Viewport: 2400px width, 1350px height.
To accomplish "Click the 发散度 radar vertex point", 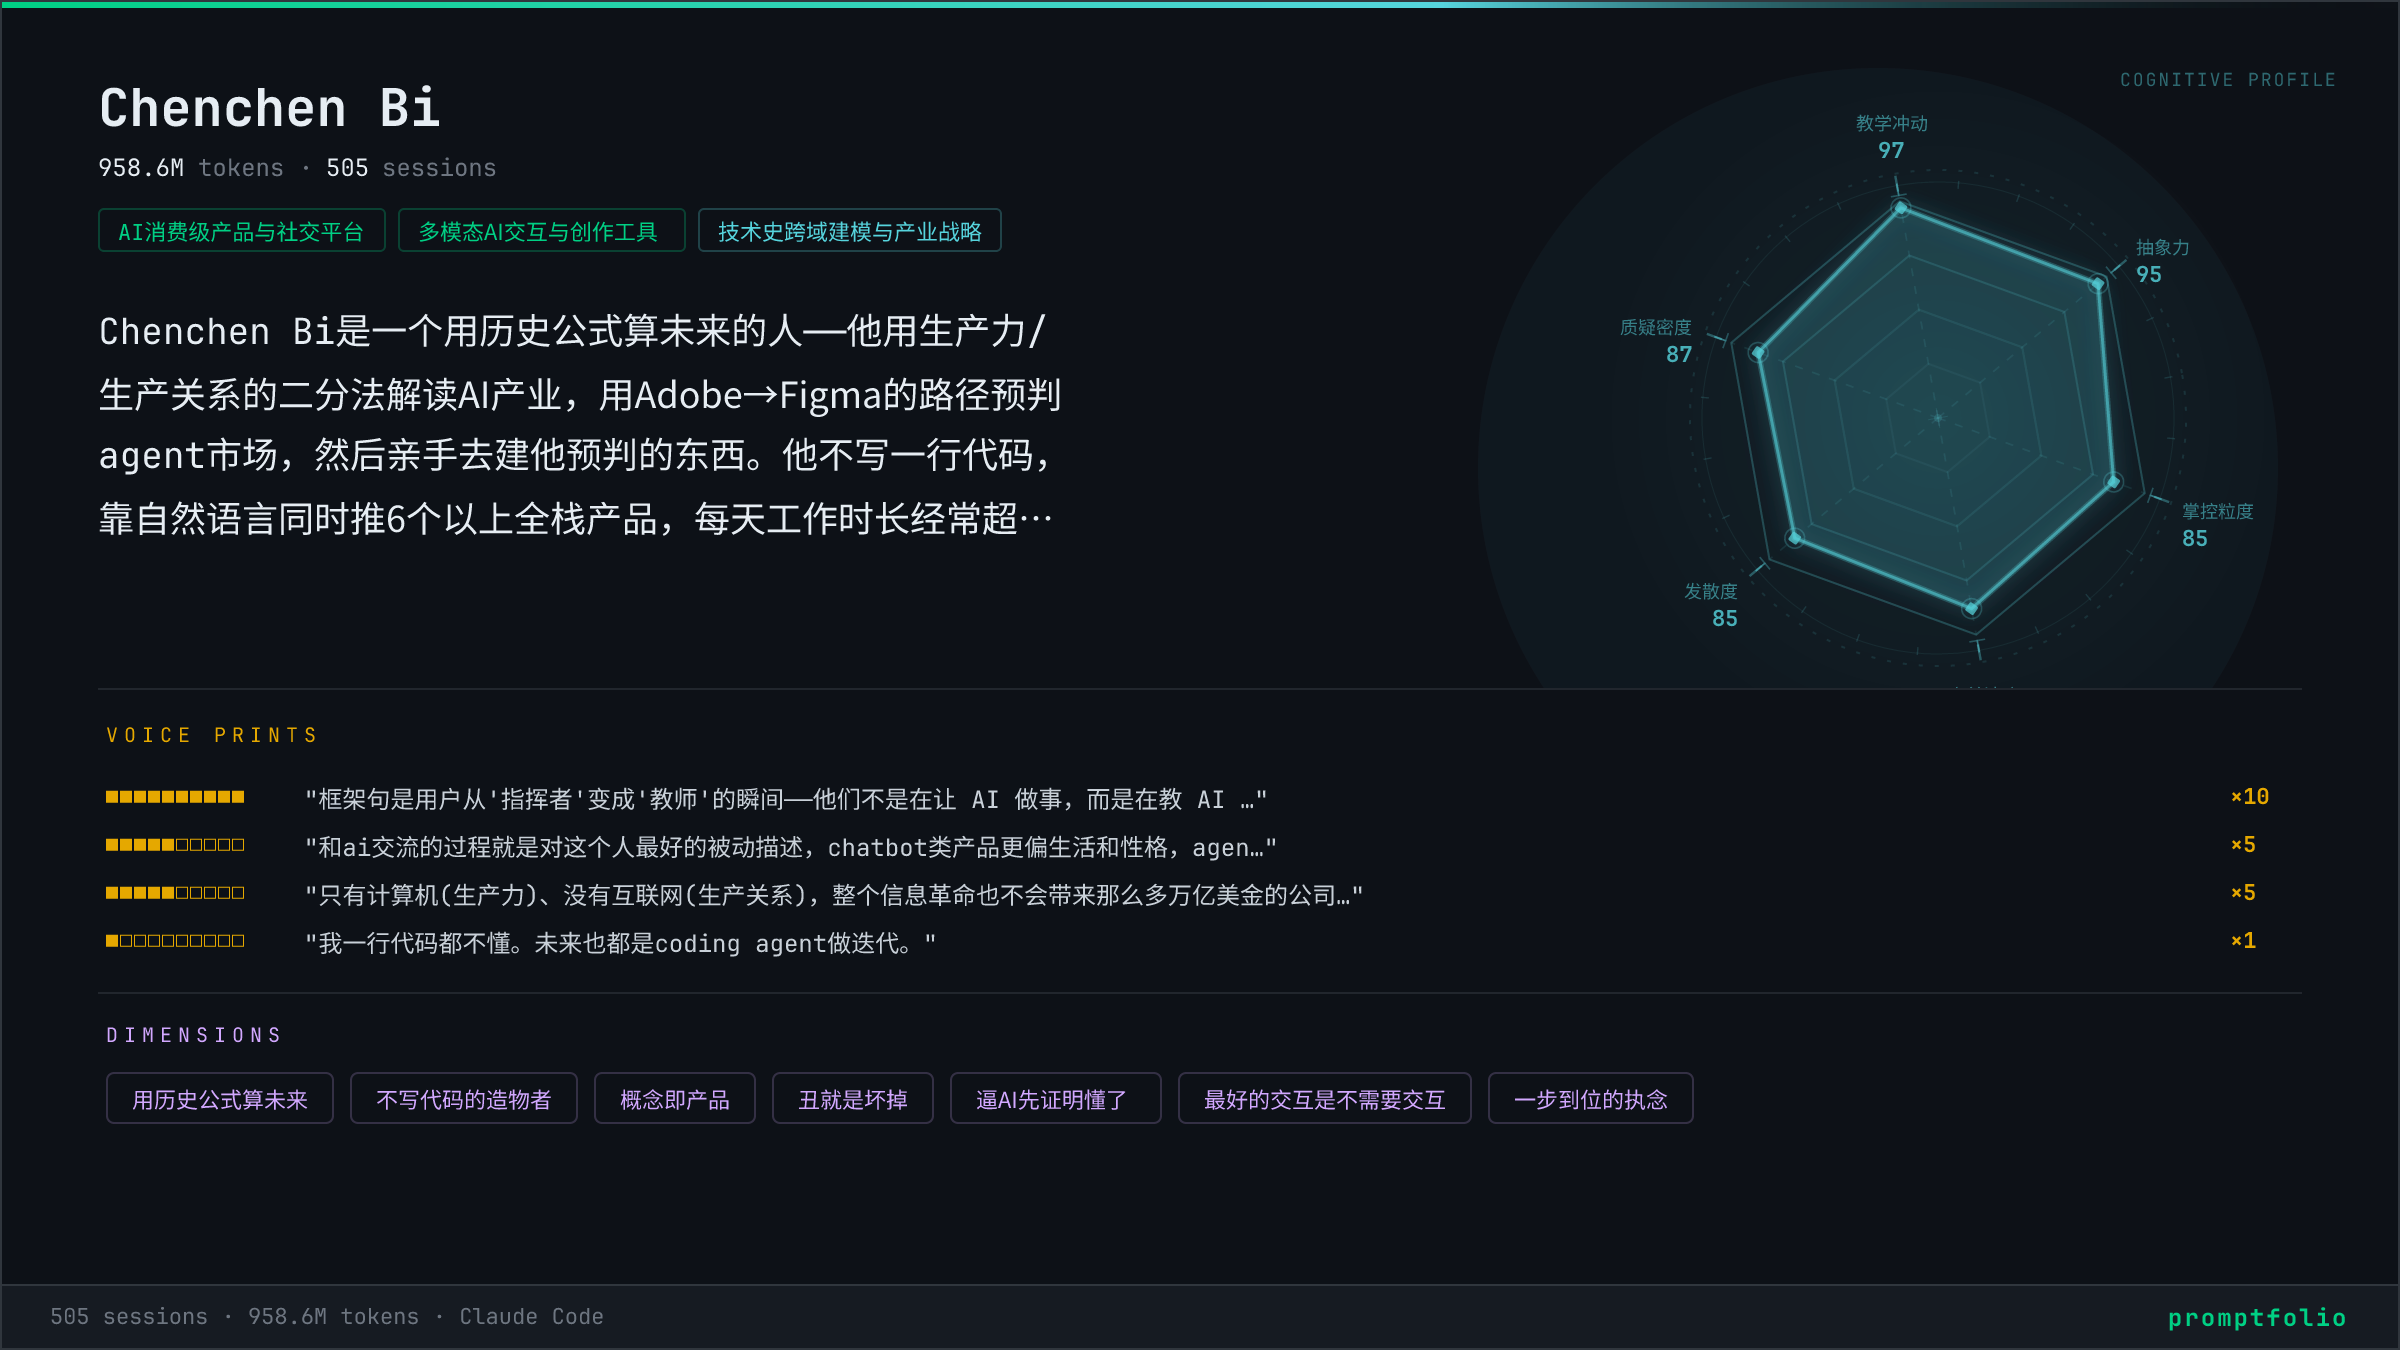I will pyautogui.click(x=1795, y=538).
